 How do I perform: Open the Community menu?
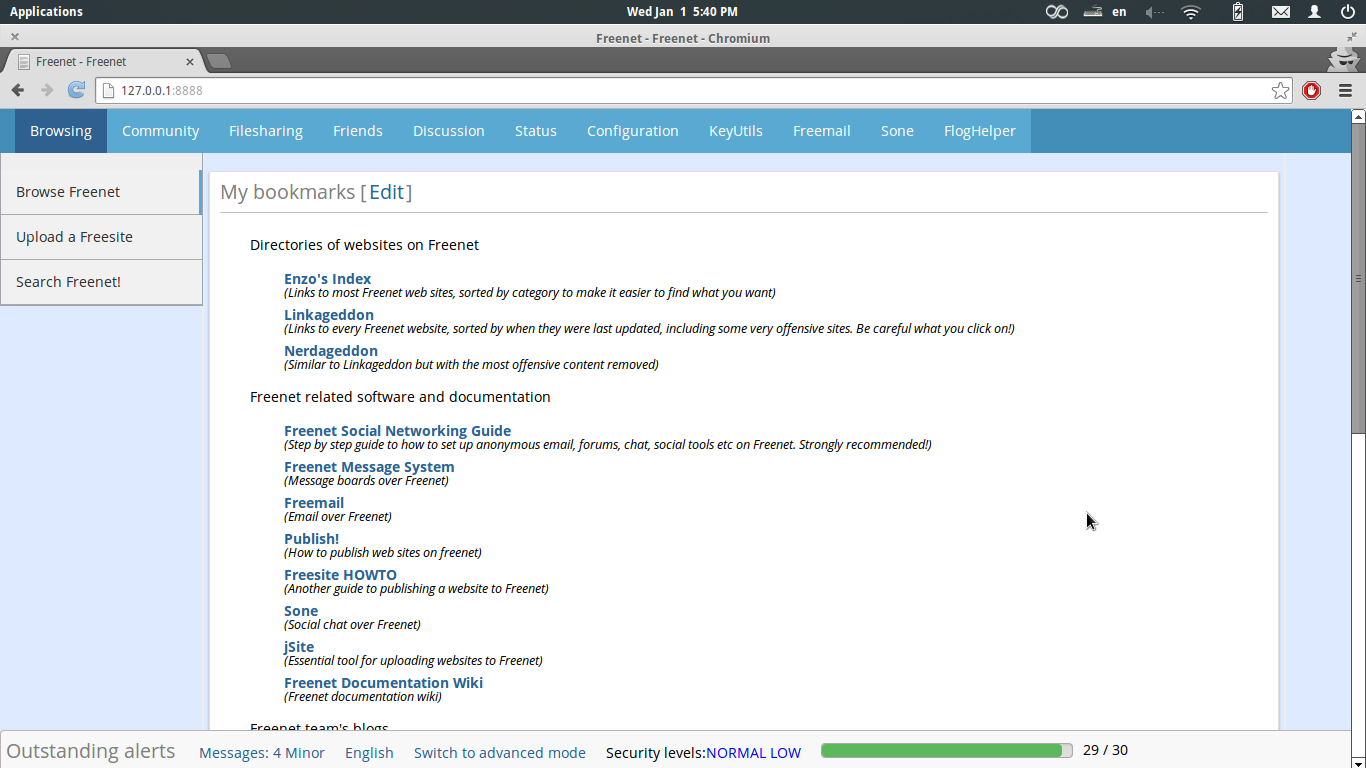(x=160, y=131)
